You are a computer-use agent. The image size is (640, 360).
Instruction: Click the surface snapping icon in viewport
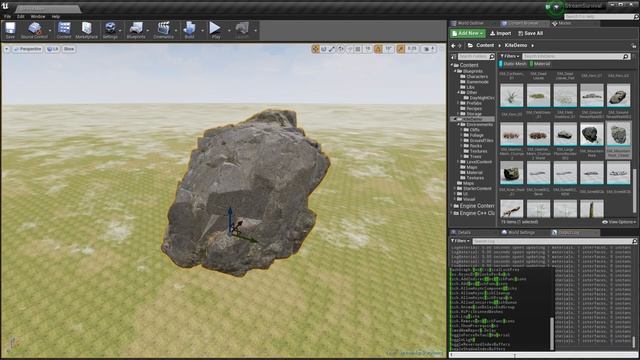[350, 49]
